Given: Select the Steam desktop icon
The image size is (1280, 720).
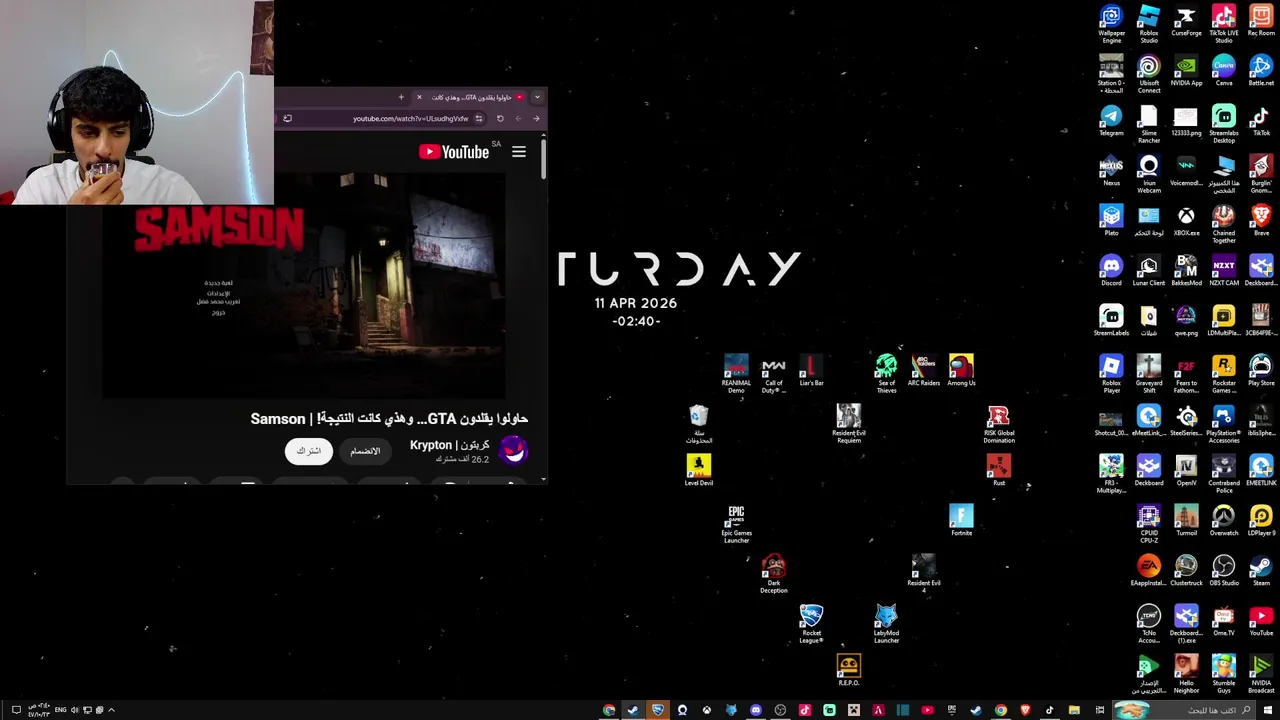Looking at the screenshot, I should point(1261,572).
